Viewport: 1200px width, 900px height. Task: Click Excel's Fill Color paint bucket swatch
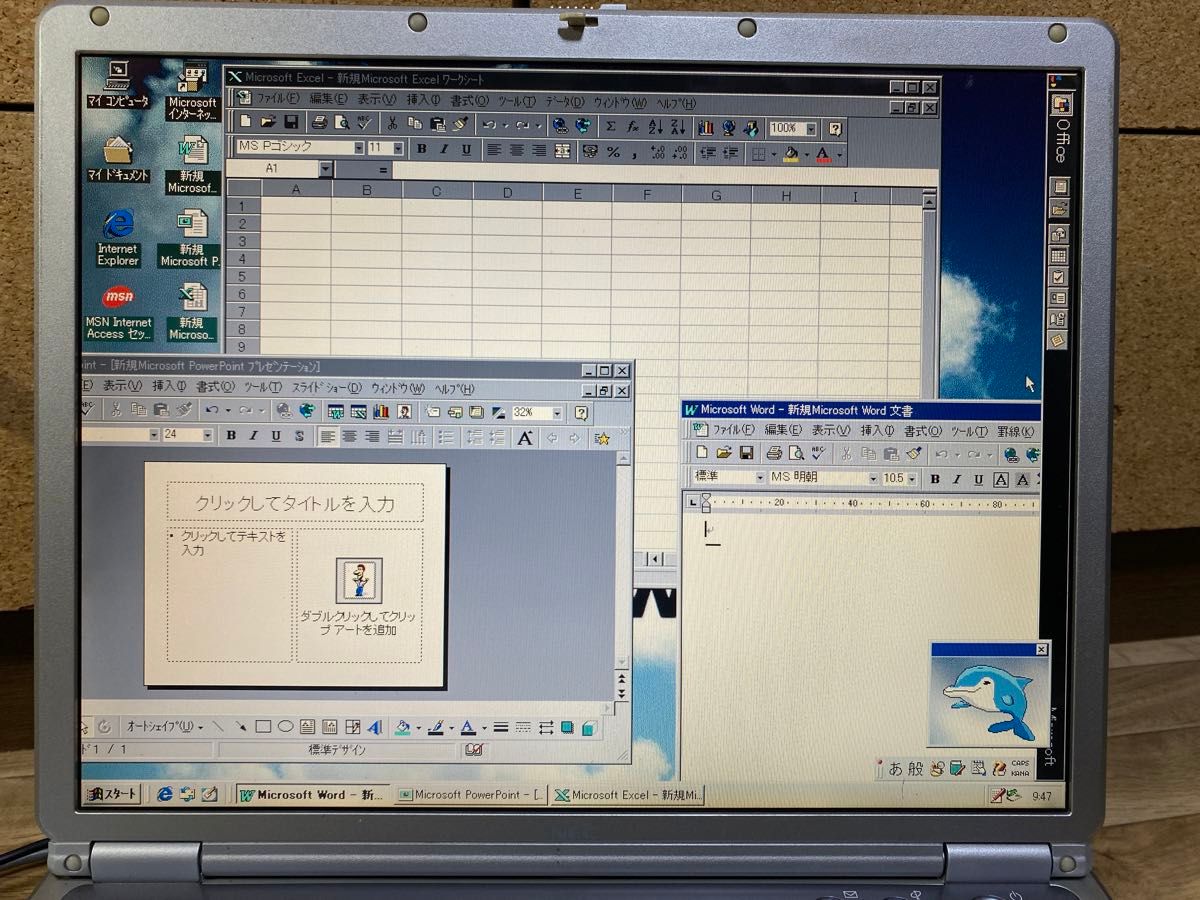point(790,155)
